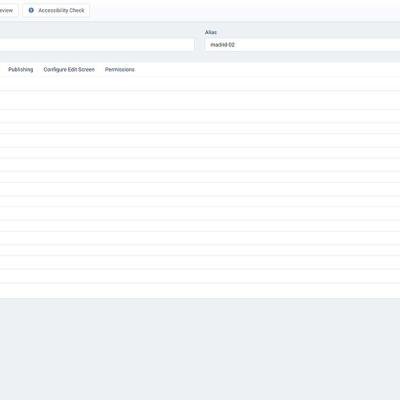The image size is (400, 400).
Task: Select the tab right of Configure Edit Screen
Action: point(120,69)
